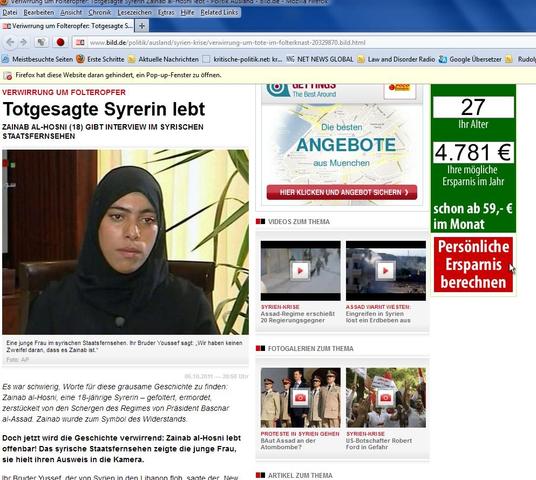Viewport: 536px width, 480px height.
Task: Open the Chronik menu
Action: click(100, 13)
